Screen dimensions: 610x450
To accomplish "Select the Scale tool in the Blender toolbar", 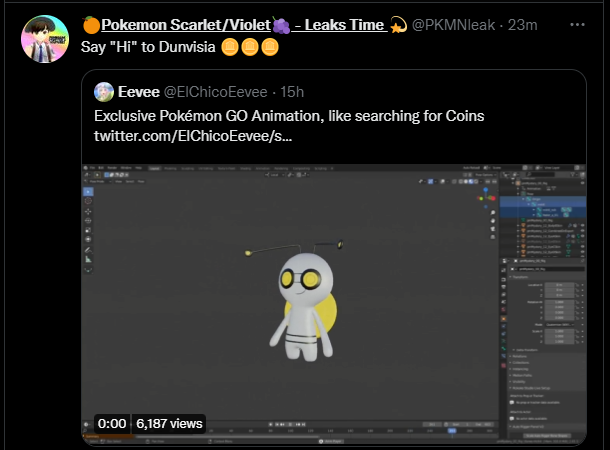I will 88,230.
